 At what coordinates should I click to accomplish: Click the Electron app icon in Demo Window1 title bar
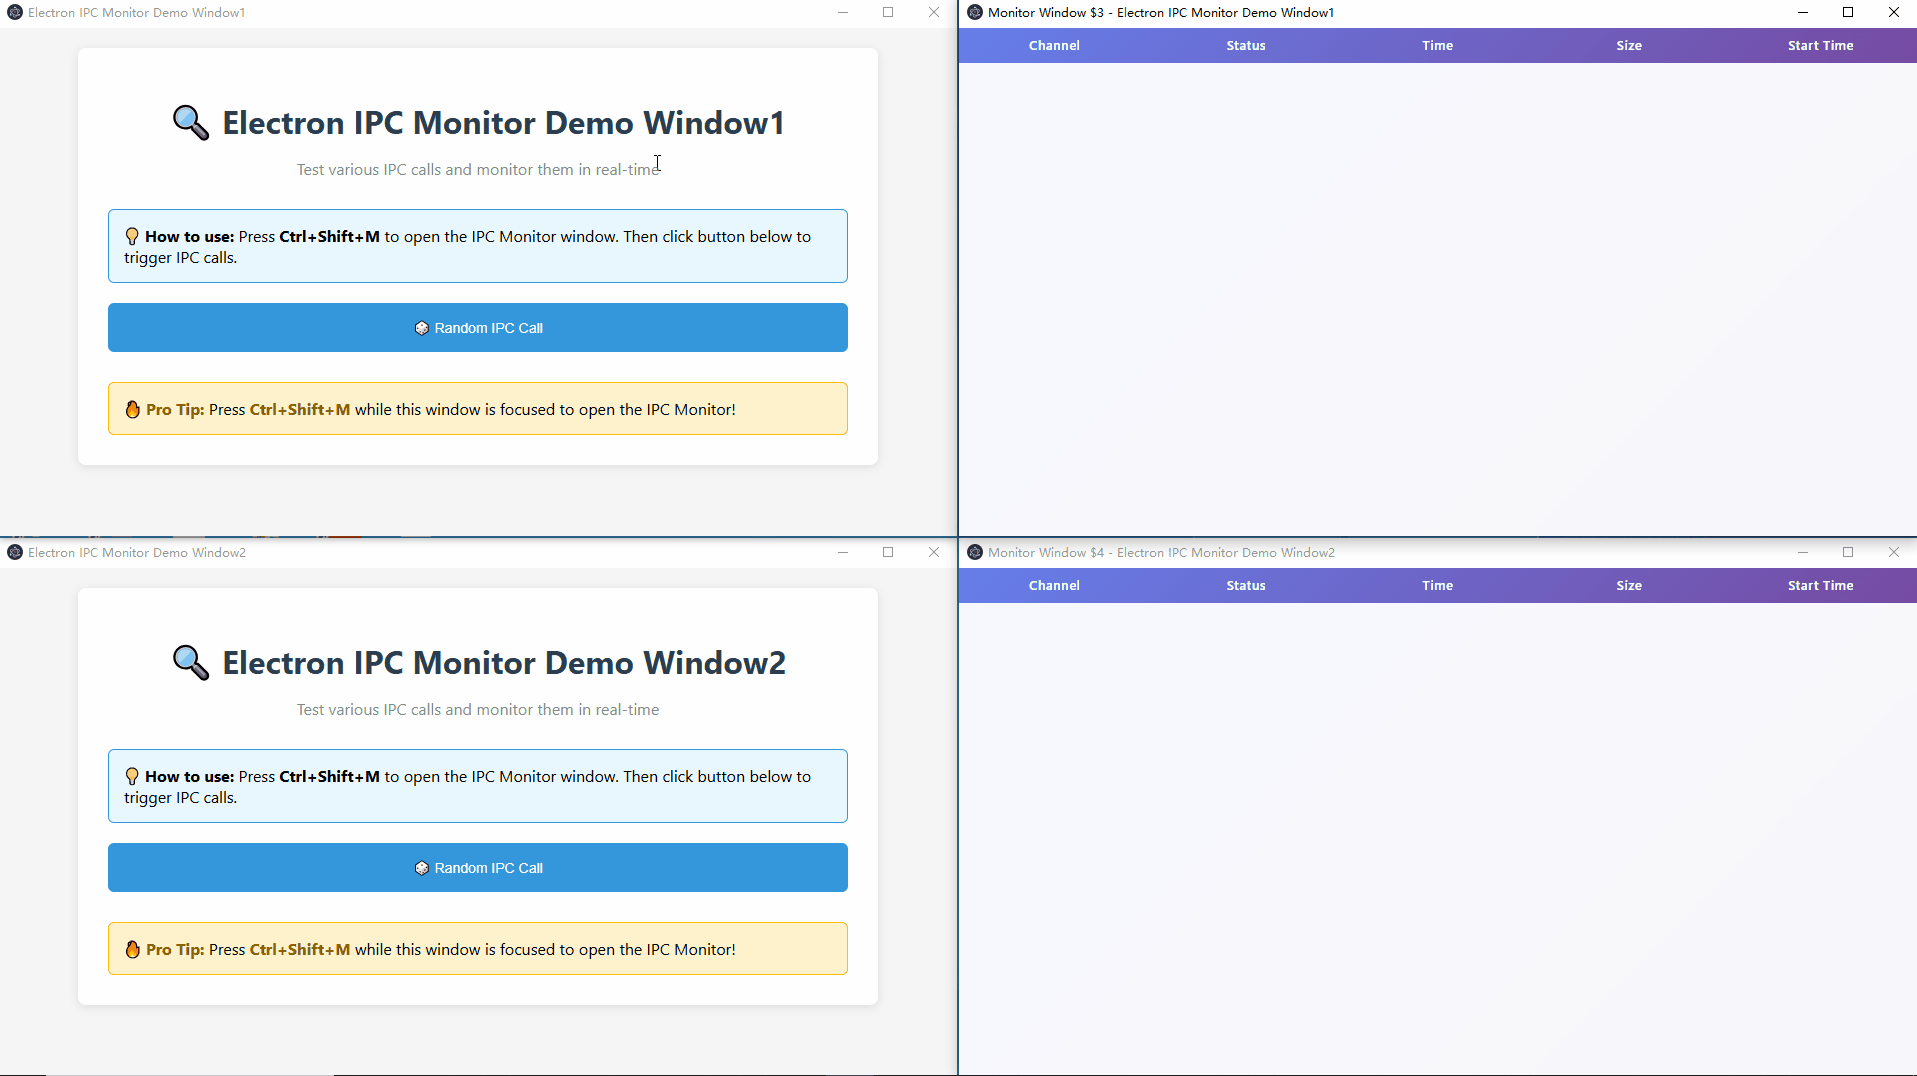pyautogui.click(x=15, y=13)
